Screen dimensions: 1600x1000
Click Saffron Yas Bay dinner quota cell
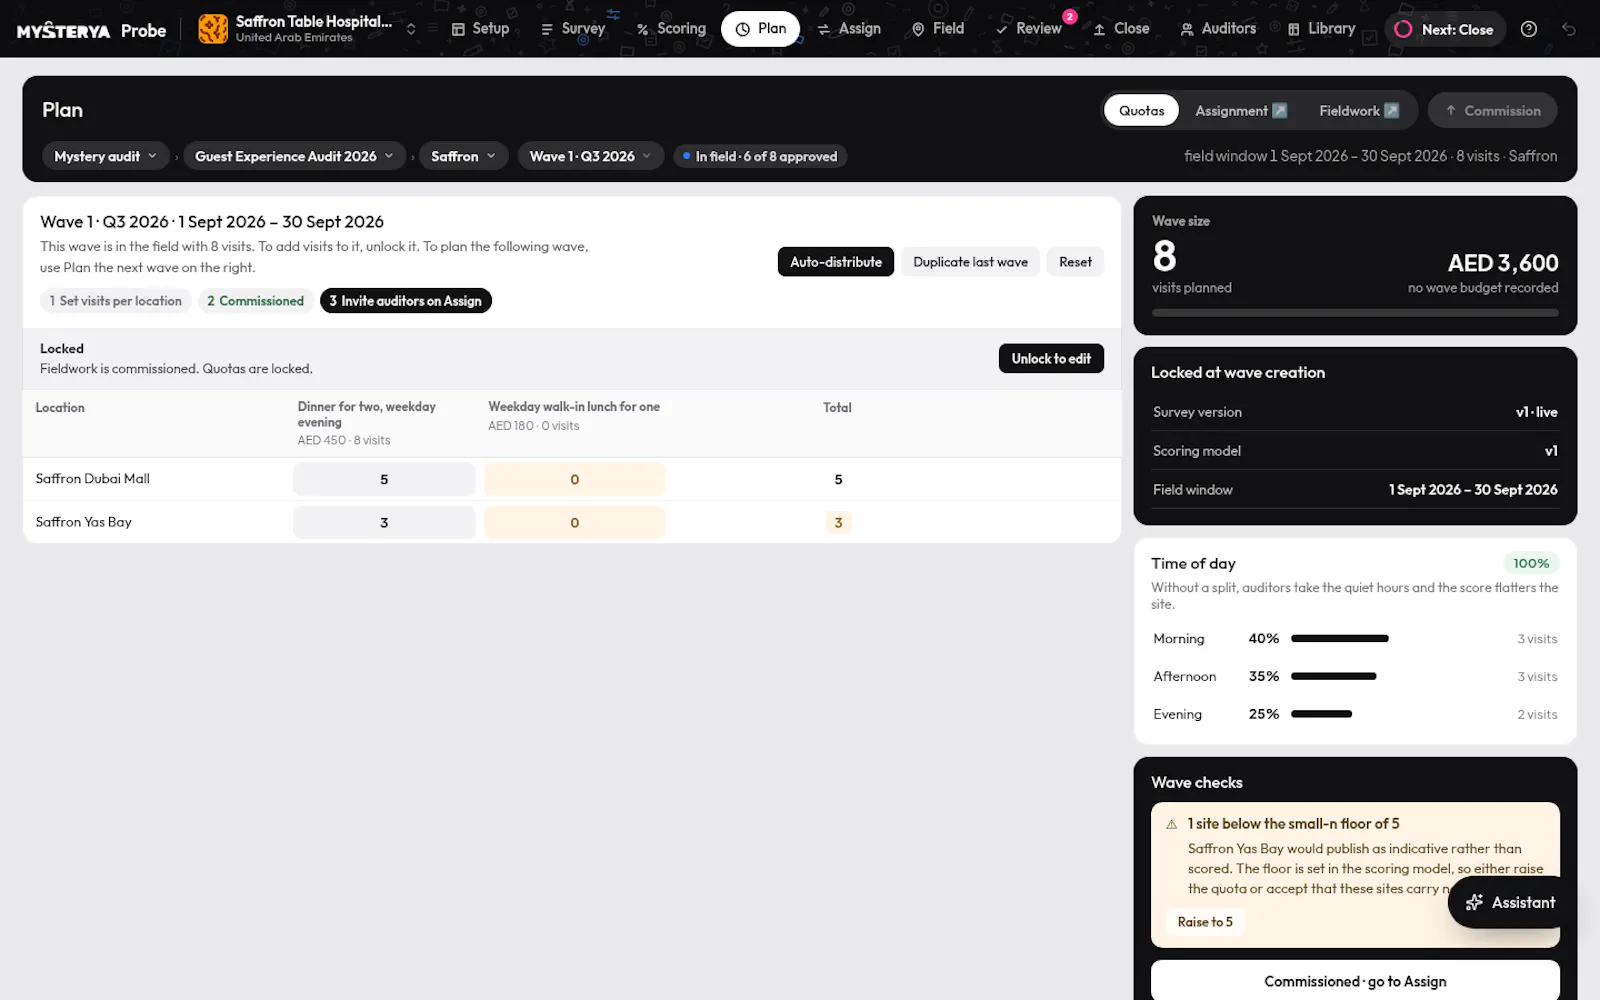(x=384, y=522)
